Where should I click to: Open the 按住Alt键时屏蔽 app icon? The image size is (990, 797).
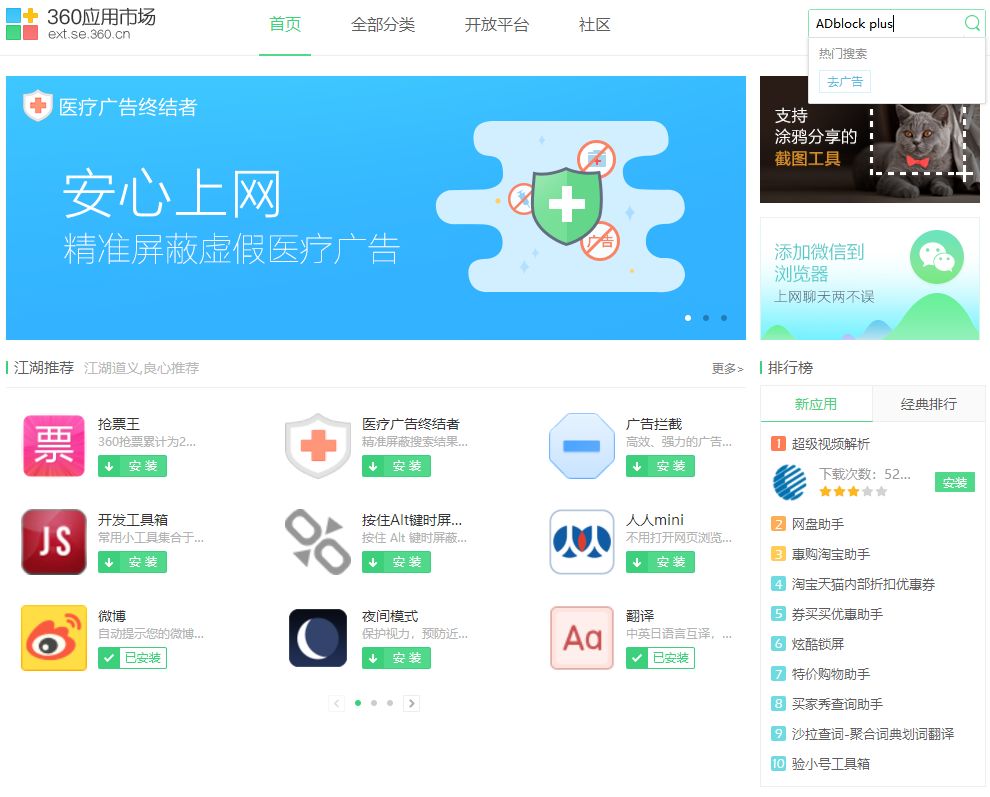click(x=318, y=542)
